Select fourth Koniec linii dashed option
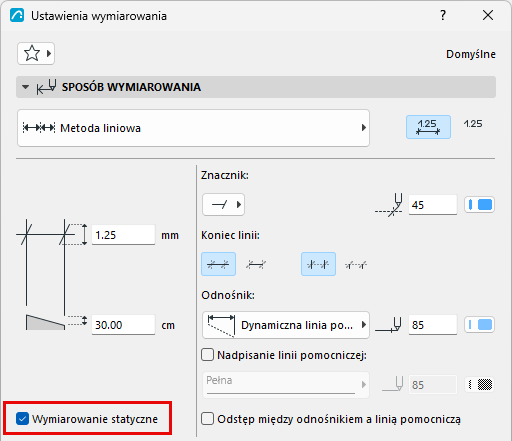512x441 pixels. click(356, 265)
